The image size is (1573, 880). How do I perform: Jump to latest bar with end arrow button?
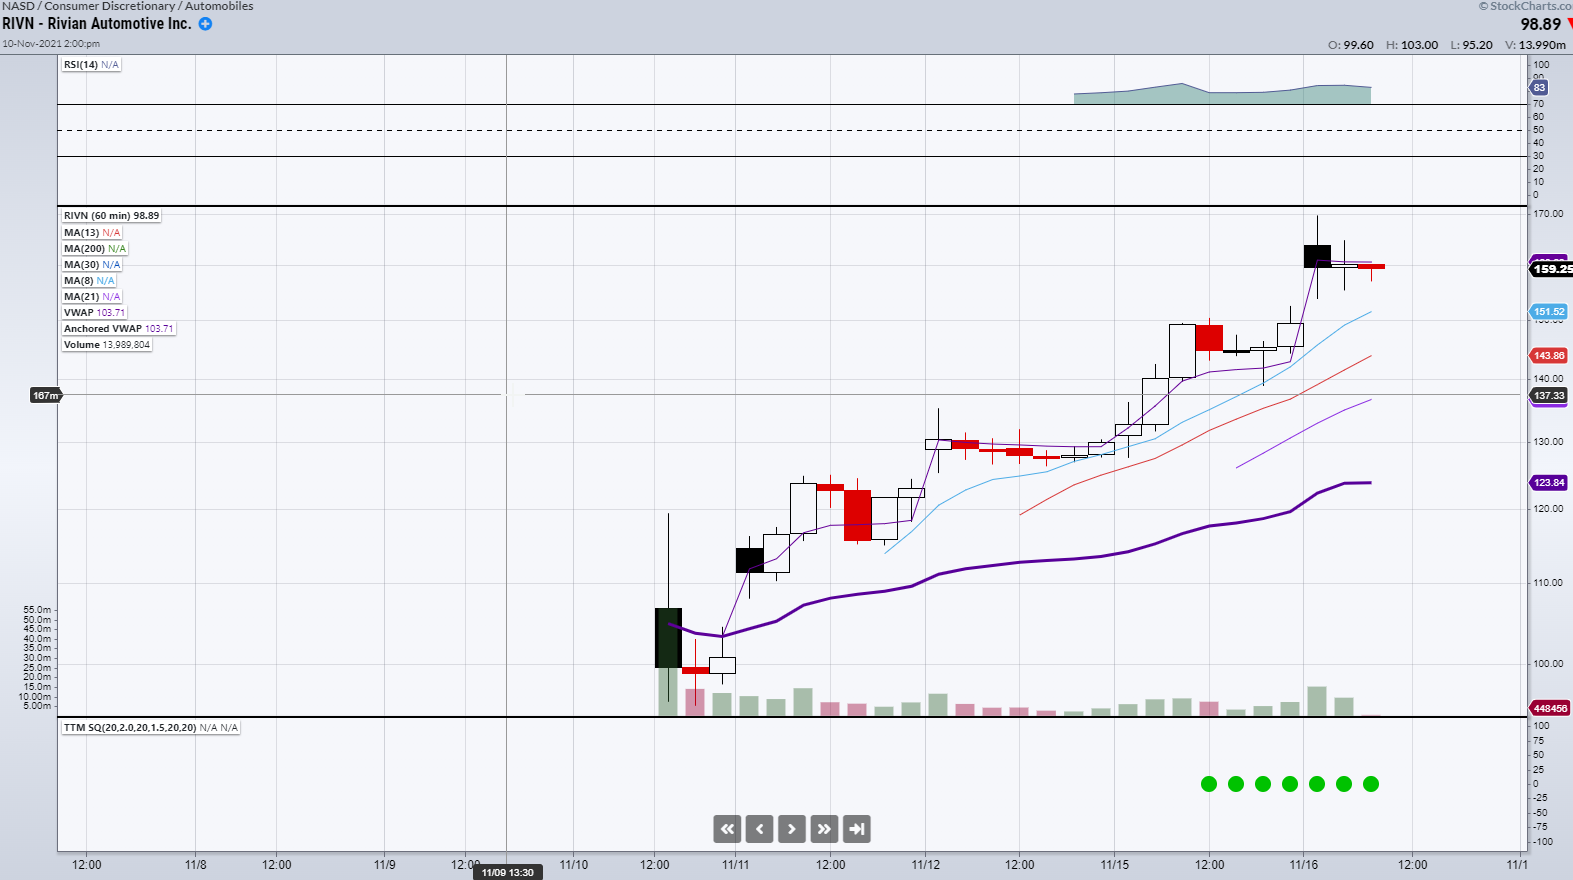pos(857,829)
